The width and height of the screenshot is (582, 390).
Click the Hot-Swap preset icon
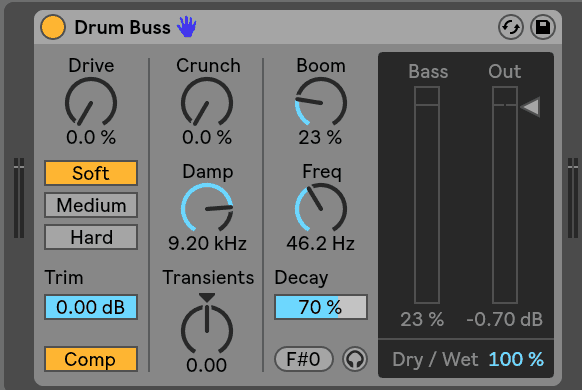tap(510, 27)
